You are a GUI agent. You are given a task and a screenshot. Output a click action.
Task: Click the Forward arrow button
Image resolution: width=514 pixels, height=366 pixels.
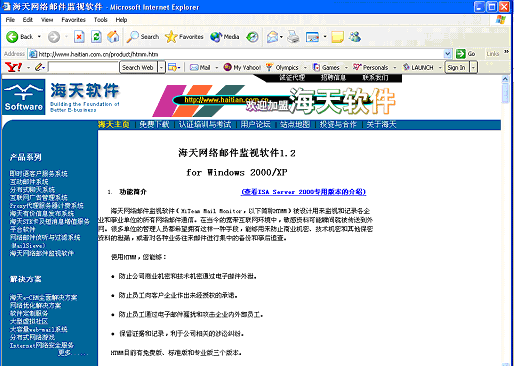click(54, 37)
